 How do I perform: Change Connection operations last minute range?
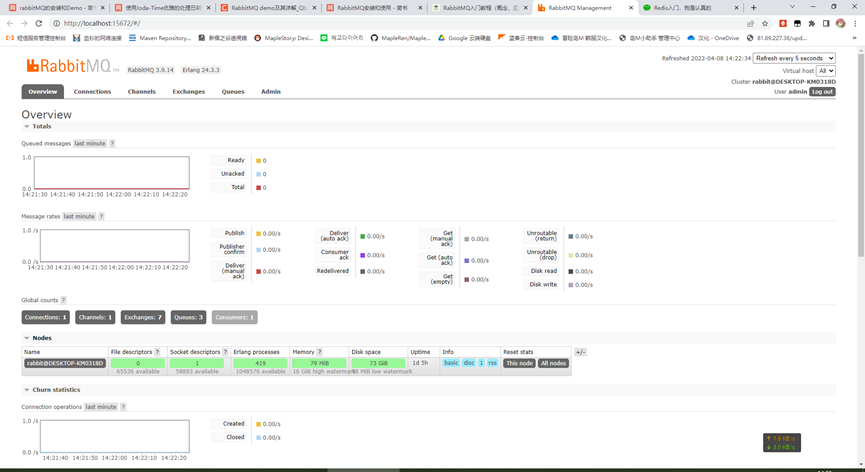tap(101, 407)
